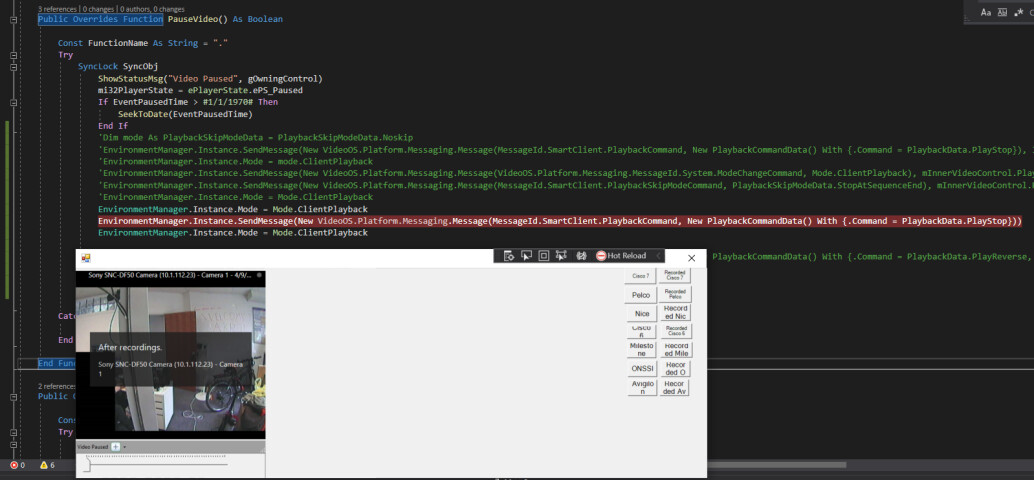Click the Select Element debug toolbar icon

pyautogui.click(x=526, y=256)
